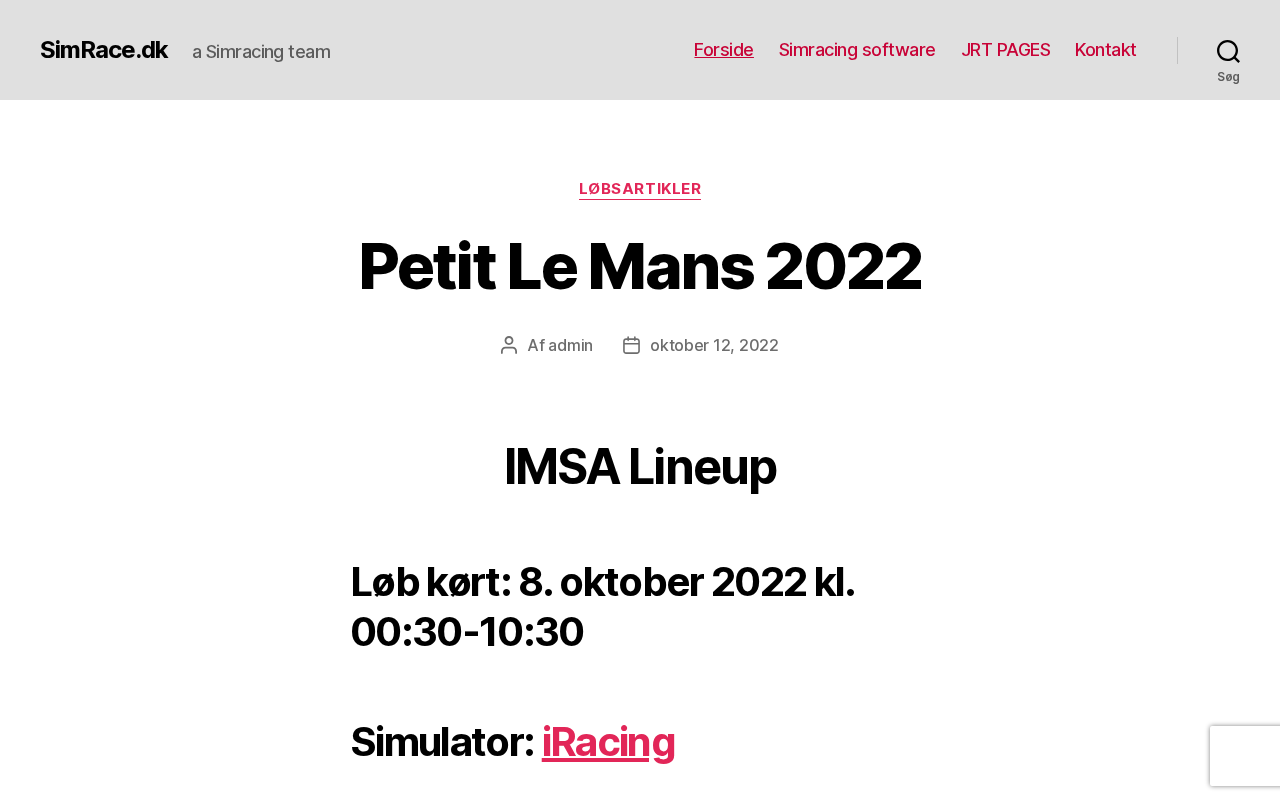The height and width of the screenshot is (800, 1280).
Task: Select the LØBSARTIKLER category link
Action: (640, 189)
